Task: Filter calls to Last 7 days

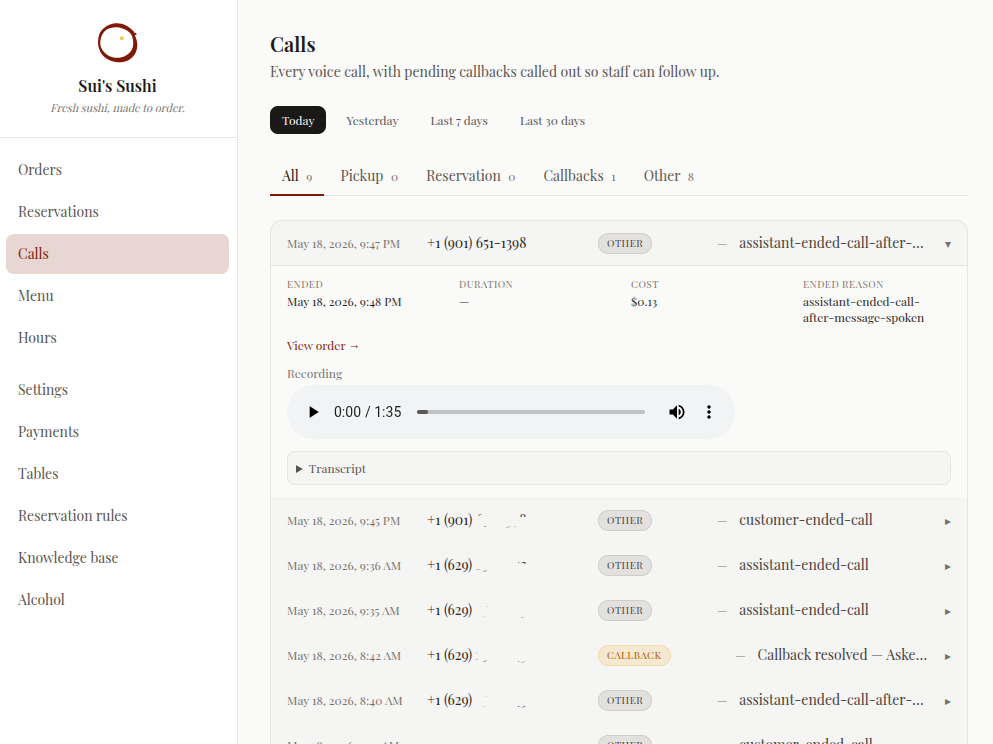Action: tap(459, 120)
